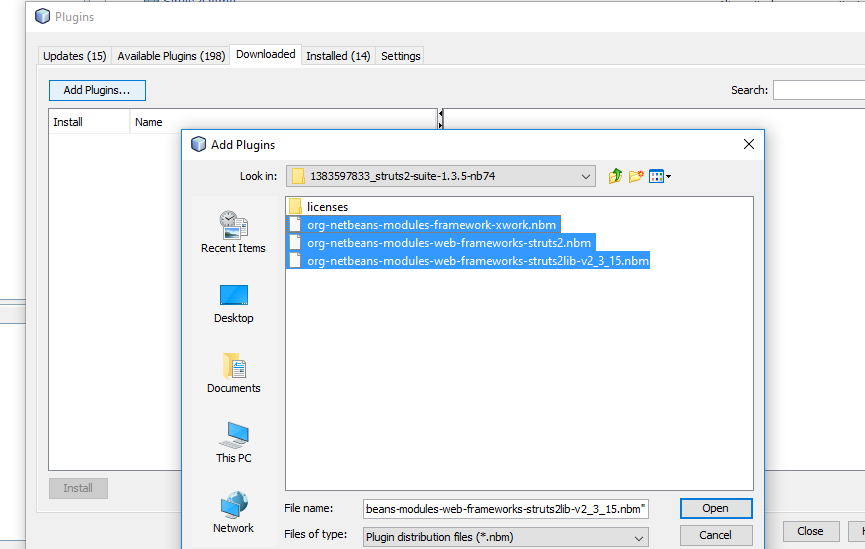This screenshot has height=549, width=865.
Task: Select file icon for framework-xwork.nbm
Action: [x=295, y=225]
